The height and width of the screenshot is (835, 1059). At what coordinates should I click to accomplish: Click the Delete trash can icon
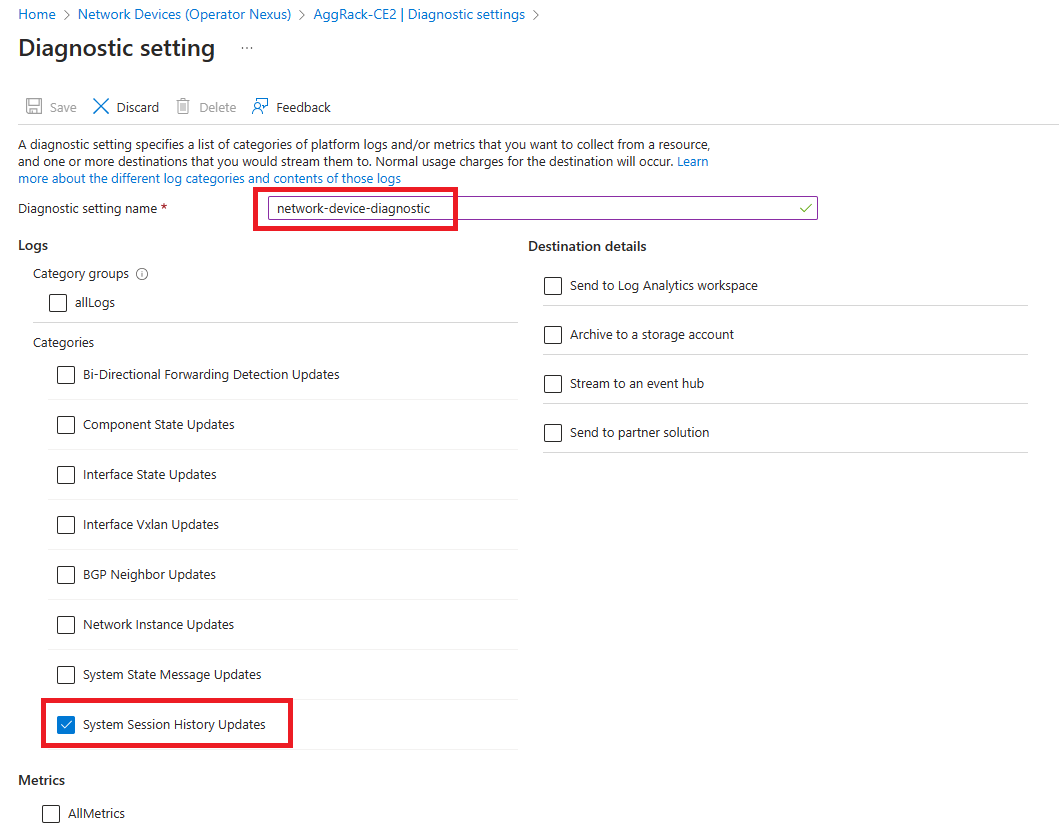[x=183, y=107]
